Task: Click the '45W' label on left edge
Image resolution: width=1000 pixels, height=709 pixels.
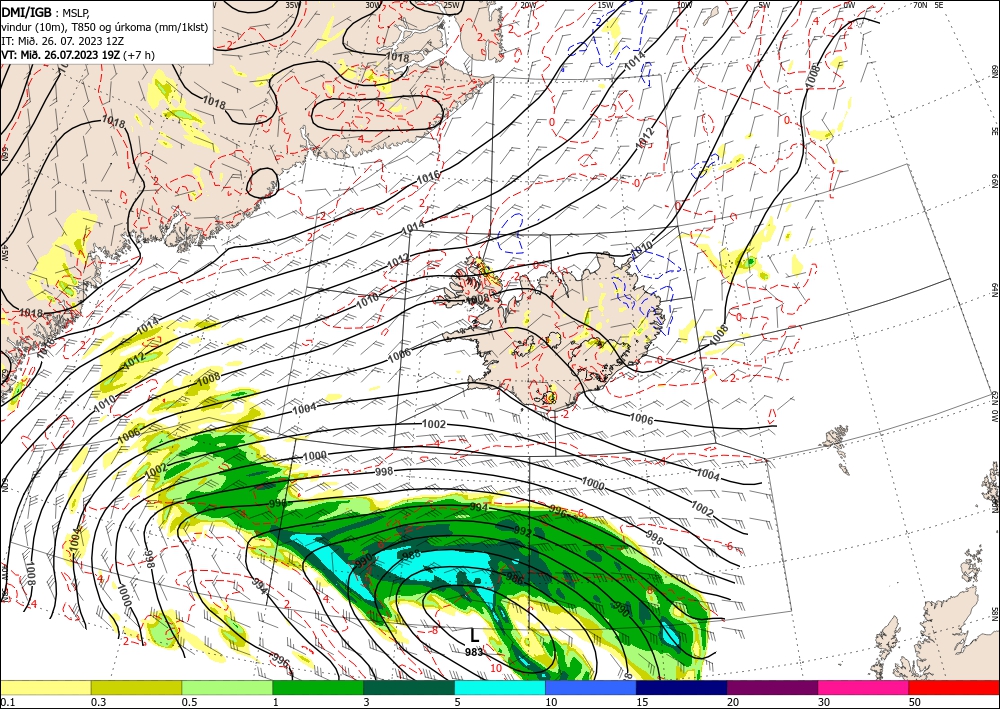Action: 4,252
